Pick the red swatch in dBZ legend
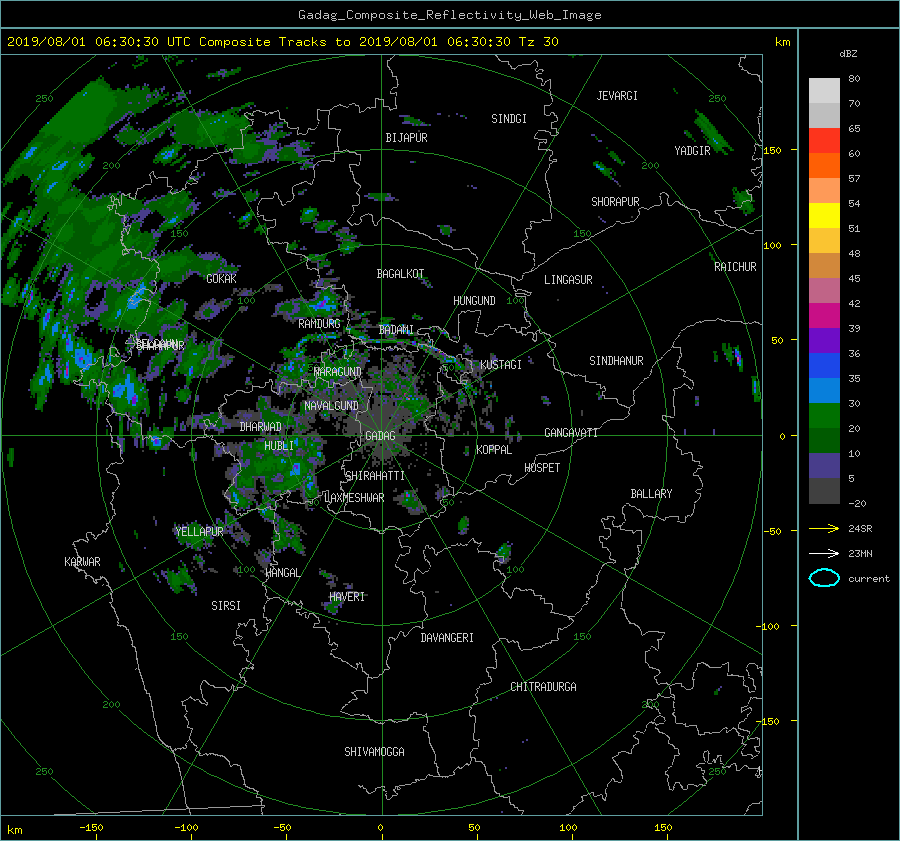The image size is (900, 841). click(824, 141)
